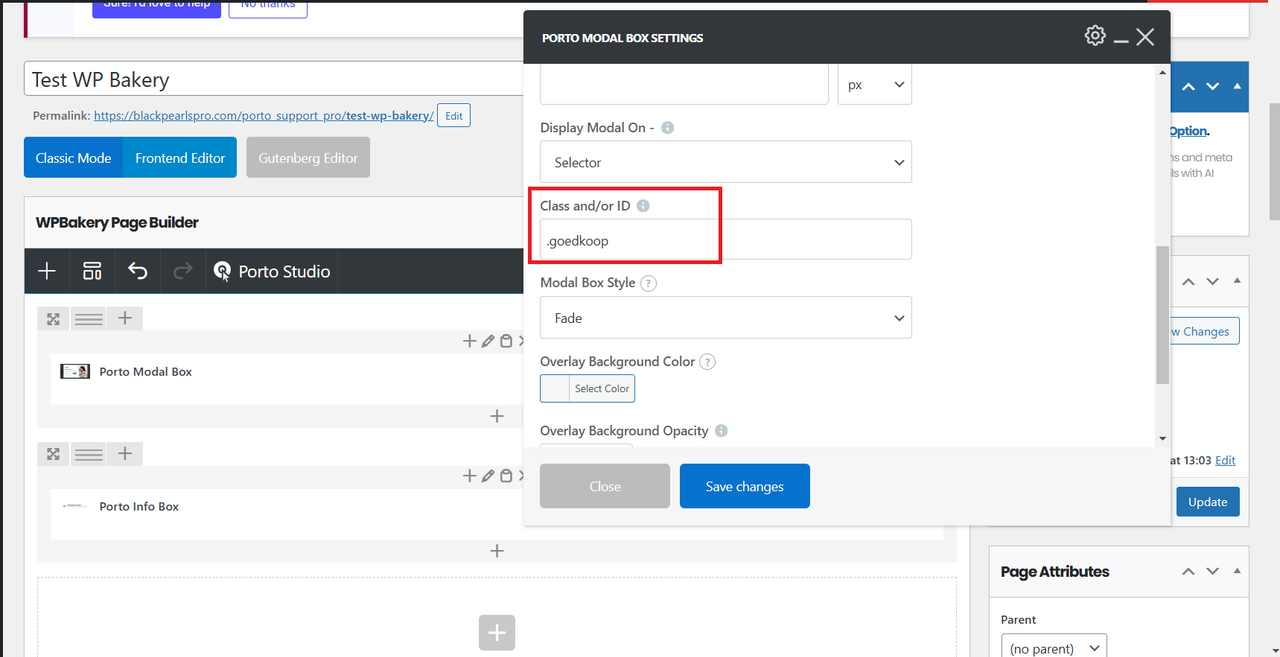1280x657 pixels.
Task: Click the WPBakery Page Builder heading
Action: [x=117, y=222]
